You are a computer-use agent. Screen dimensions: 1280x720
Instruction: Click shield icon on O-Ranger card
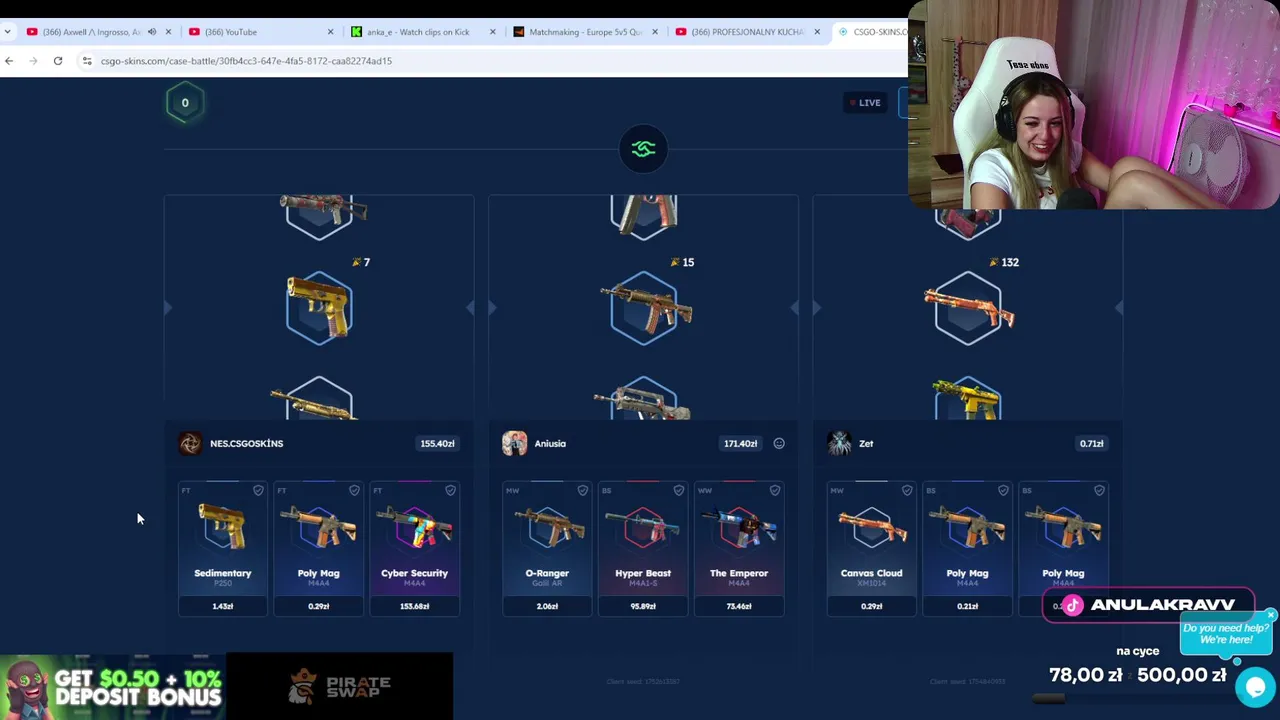point(582,490)
